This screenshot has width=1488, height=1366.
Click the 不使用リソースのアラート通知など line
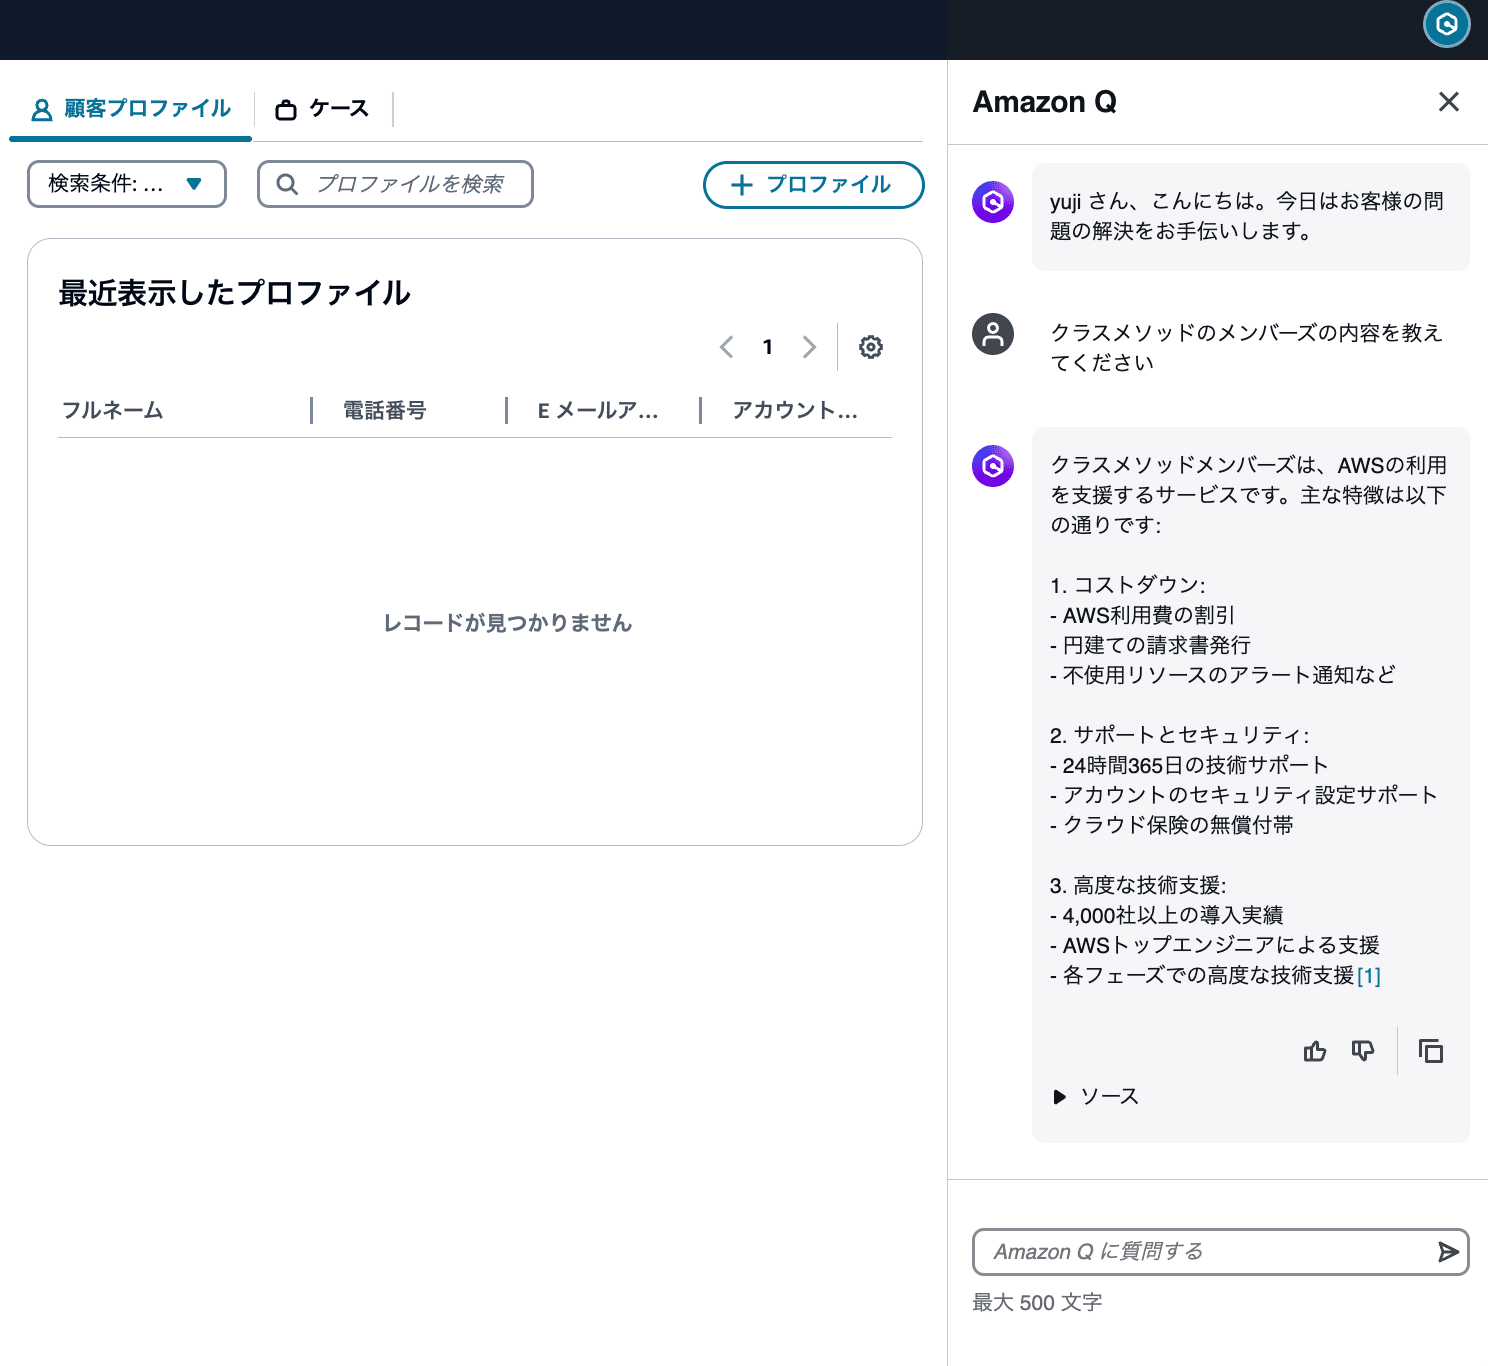1223,675
